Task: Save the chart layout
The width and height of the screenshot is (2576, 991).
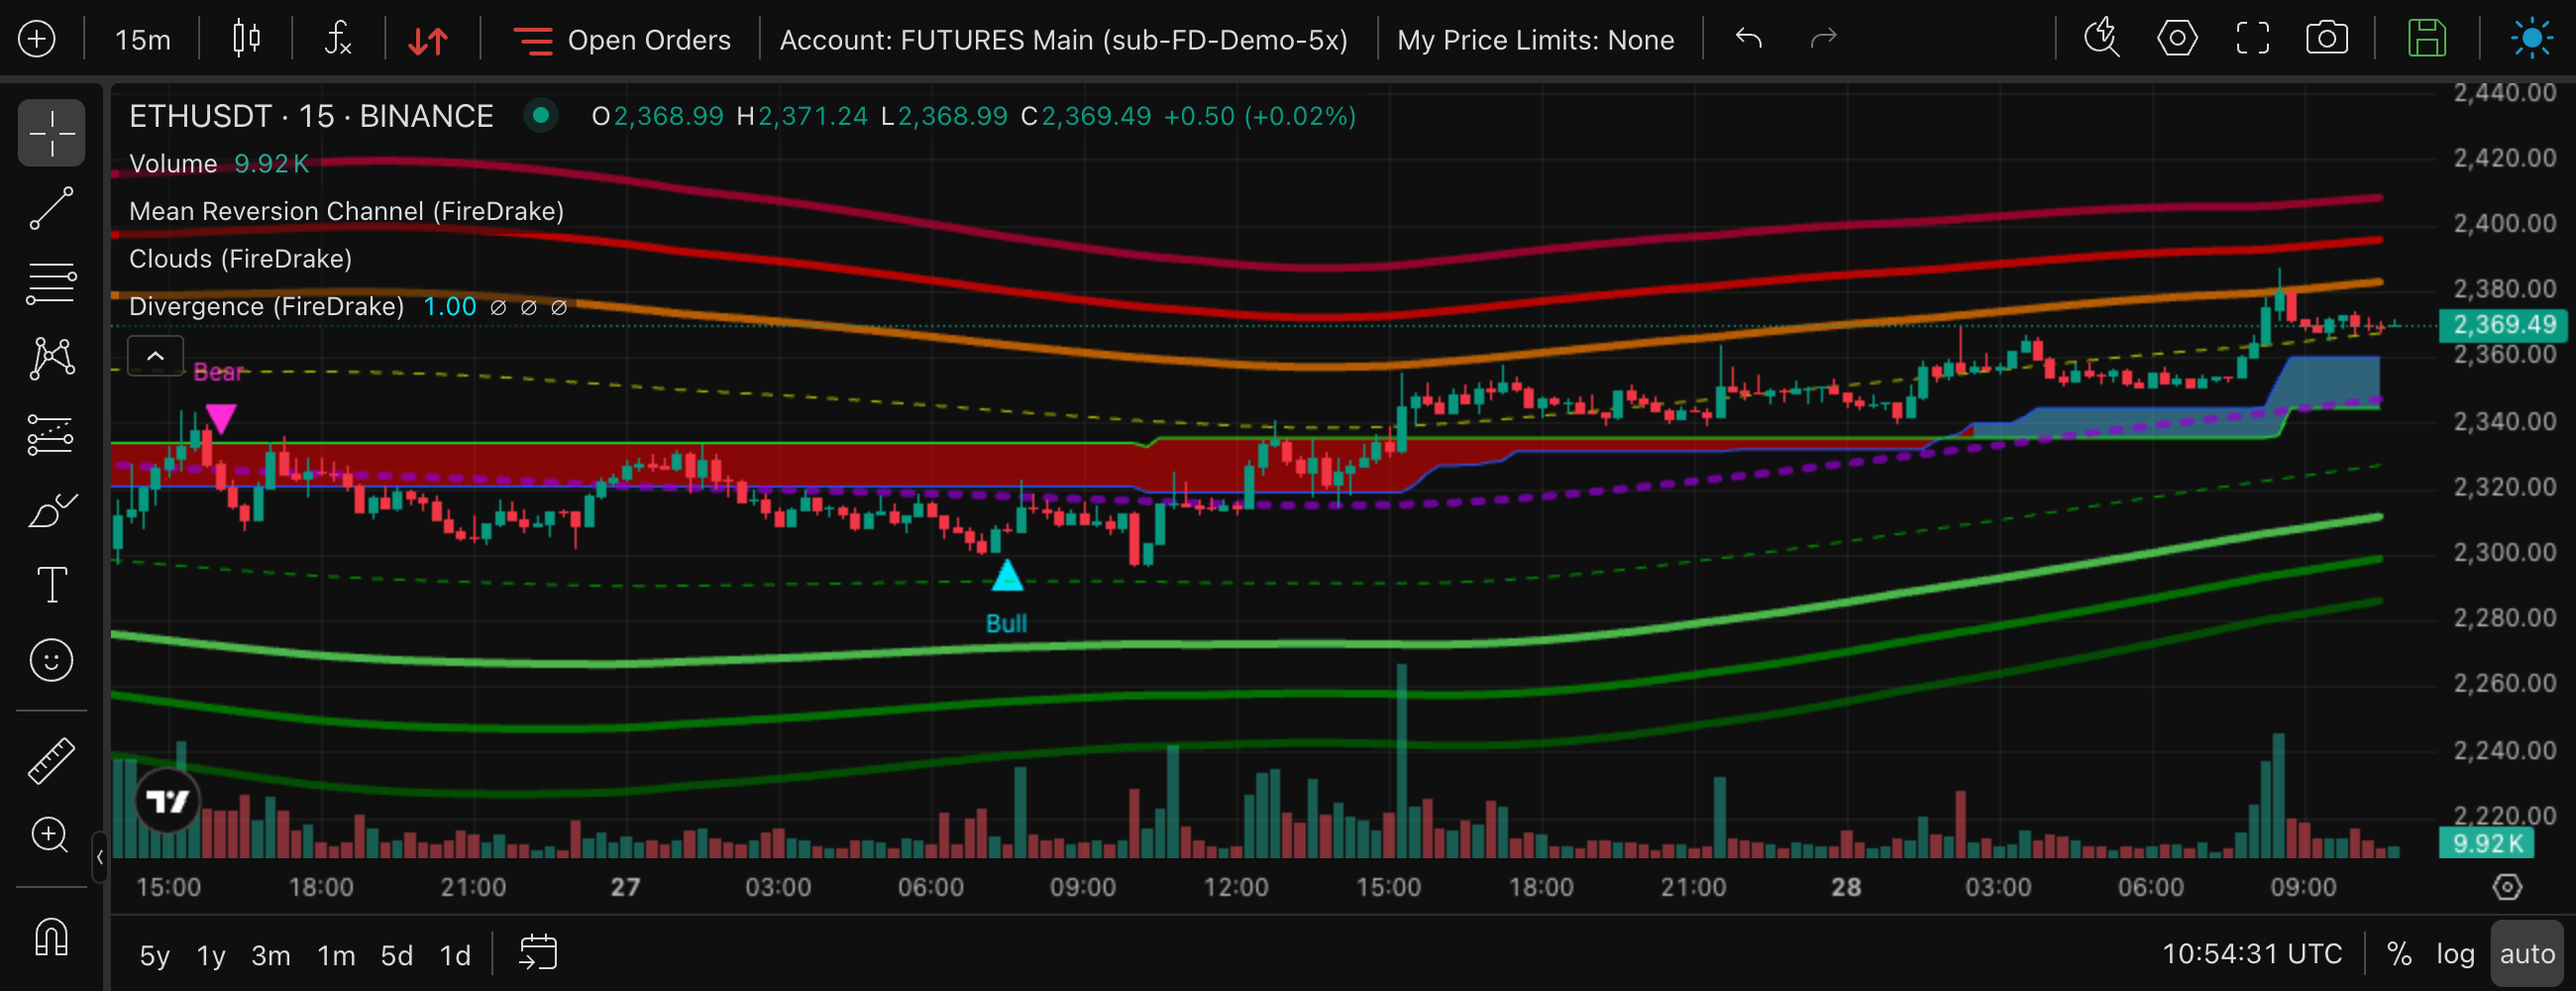Action: click(x=2427, y=39)
